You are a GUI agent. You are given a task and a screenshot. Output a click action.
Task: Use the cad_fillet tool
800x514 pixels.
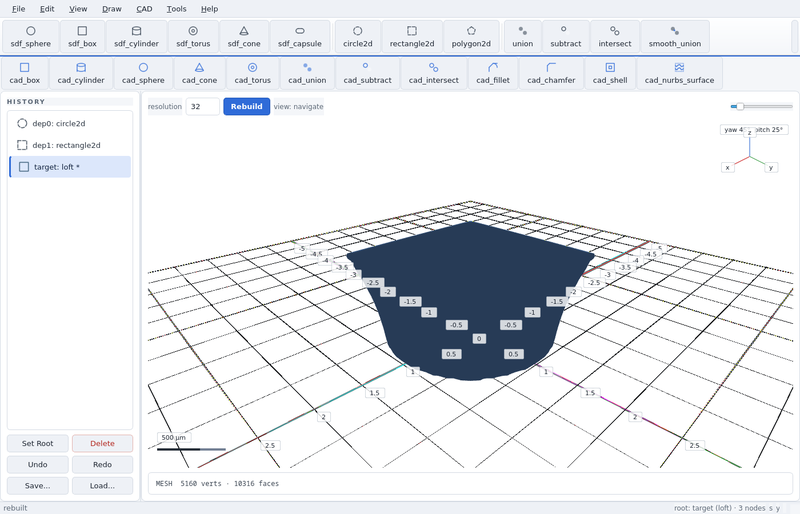[493, 74]
